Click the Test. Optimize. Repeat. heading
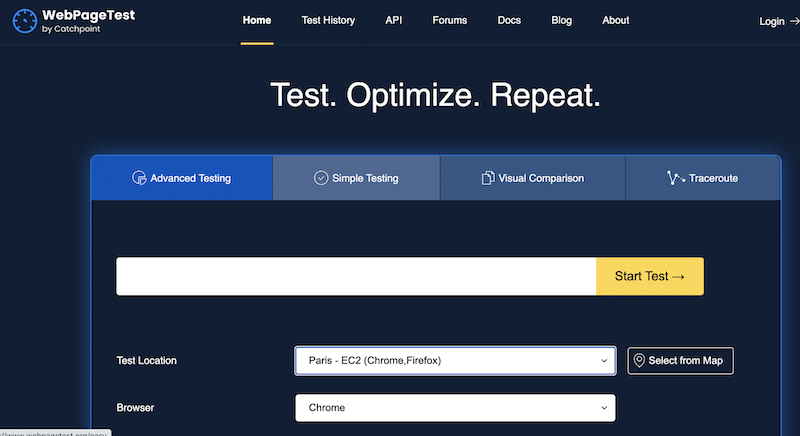This screenshot has width=800, height=436. (x=435, y=95)
